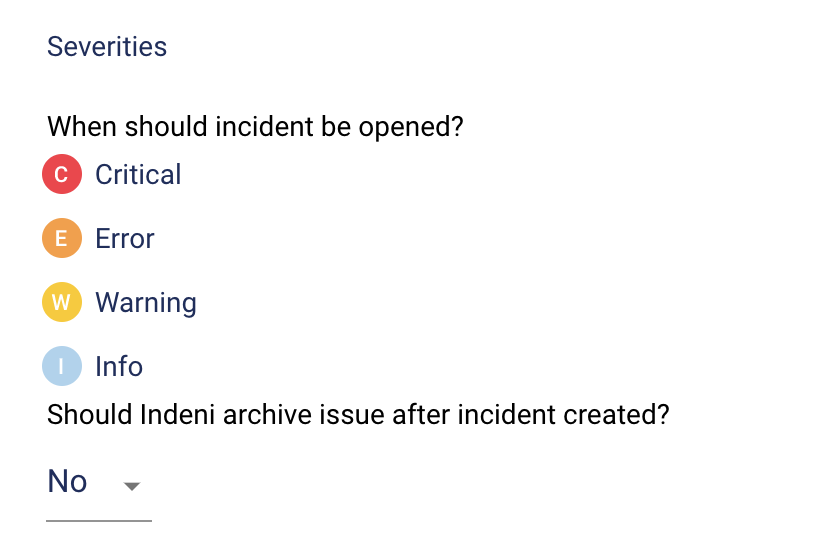Screen dimensions: 820x550
Task: Toggle the Error severity text label
Action: point(125,239)
